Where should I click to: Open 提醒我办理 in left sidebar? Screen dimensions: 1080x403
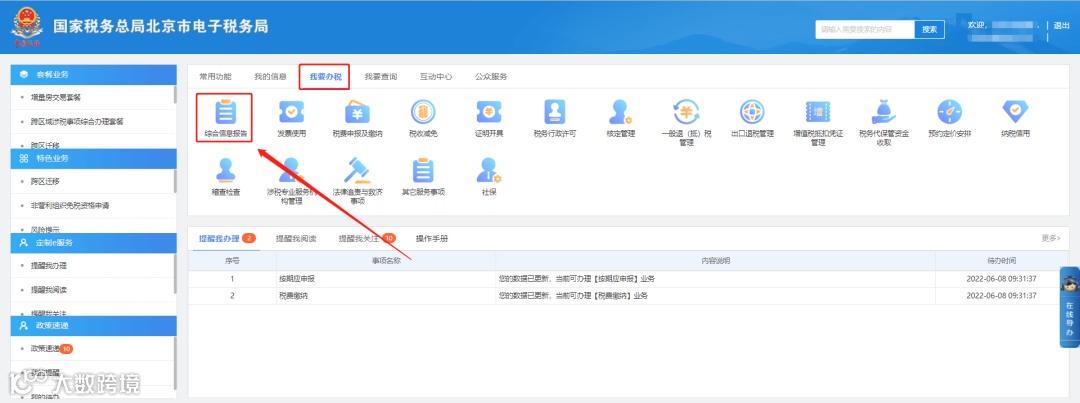click(48, 265)
